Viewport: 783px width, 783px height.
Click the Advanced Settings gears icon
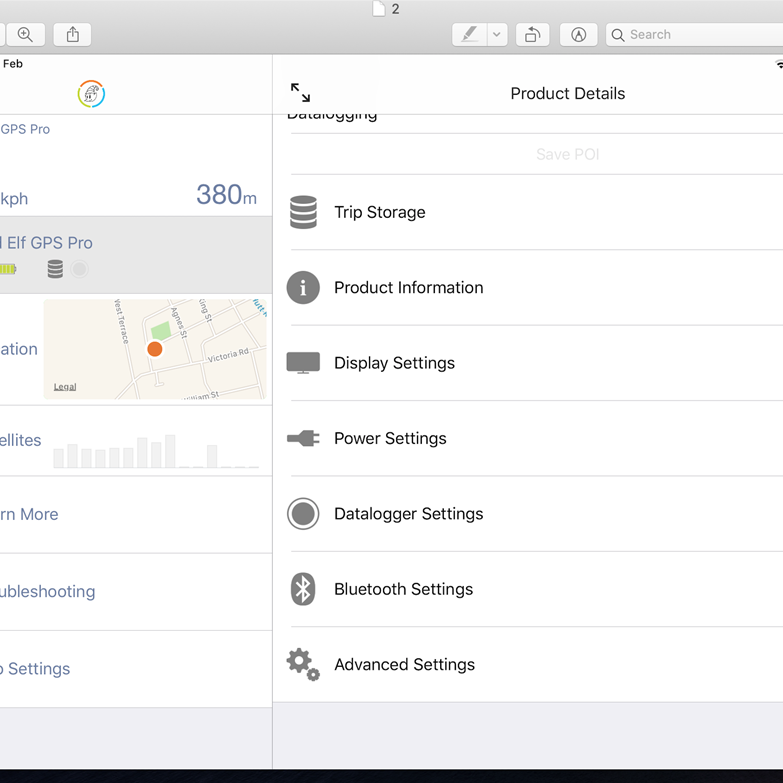303,665
